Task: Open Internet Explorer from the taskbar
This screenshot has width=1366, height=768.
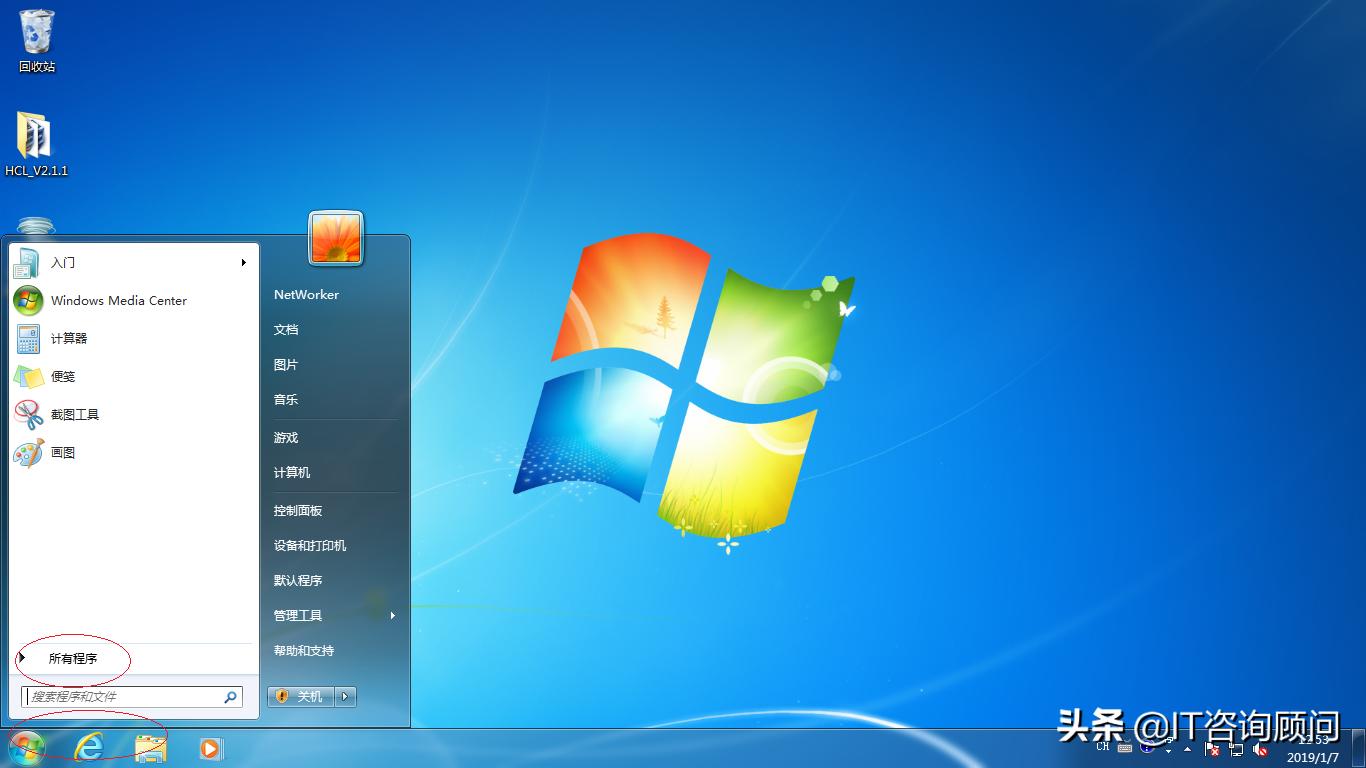Action: (x=89, y=747)
